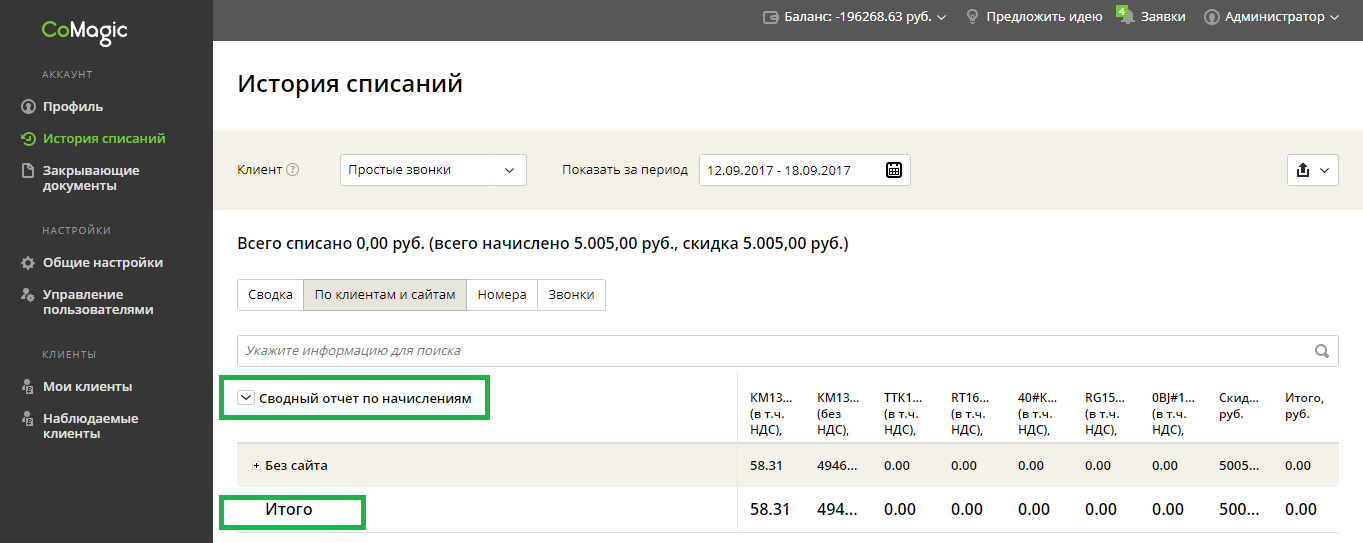1363x543 pixels.
Task: Click the export share icon button
Action: pyautogui.click(x=1302, y=170)
